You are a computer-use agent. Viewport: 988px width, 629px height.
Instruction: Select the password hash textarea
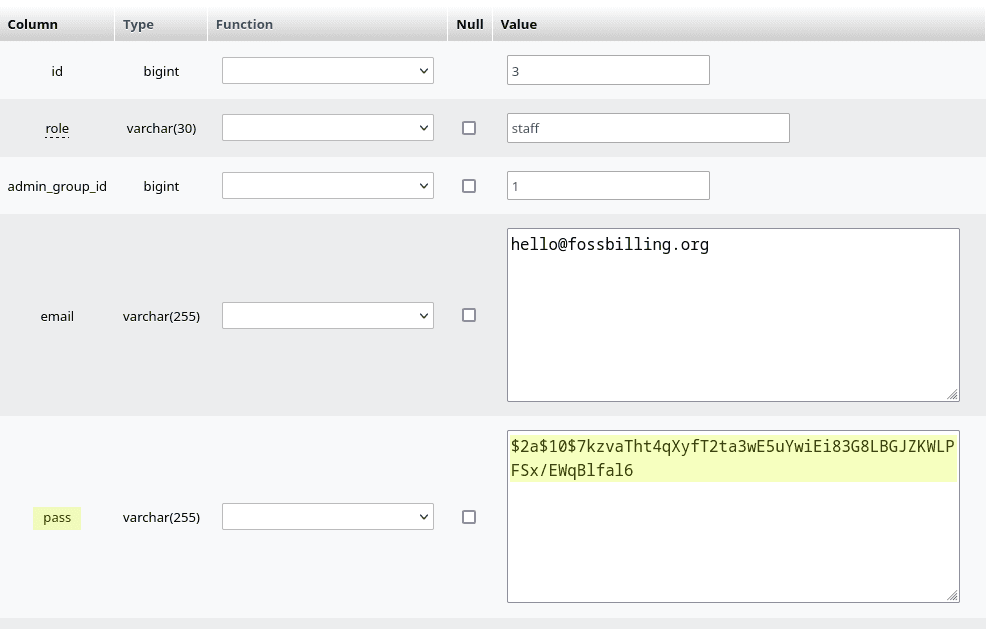pos(733,516)
